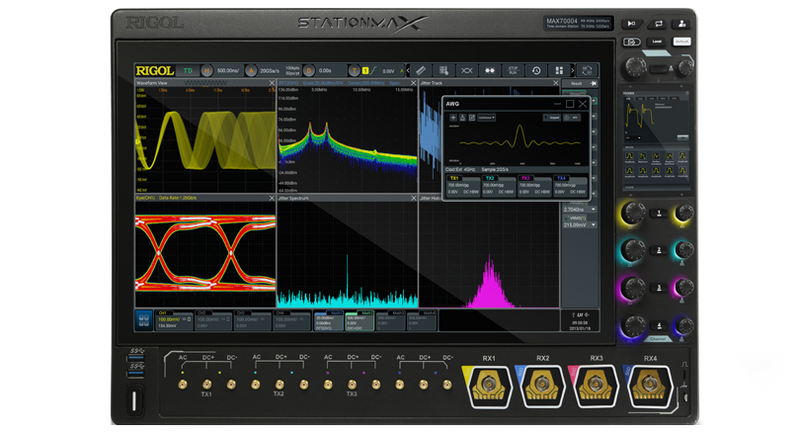Select the Eye(CH1) panel title

145,198
